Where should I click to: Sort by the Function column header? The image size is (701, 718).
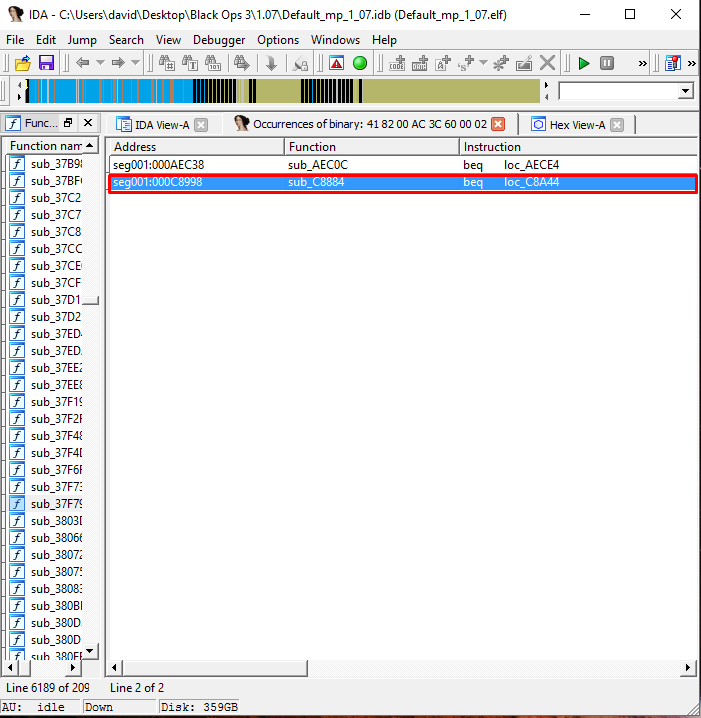pyautogui.click(x=372, y=147)
